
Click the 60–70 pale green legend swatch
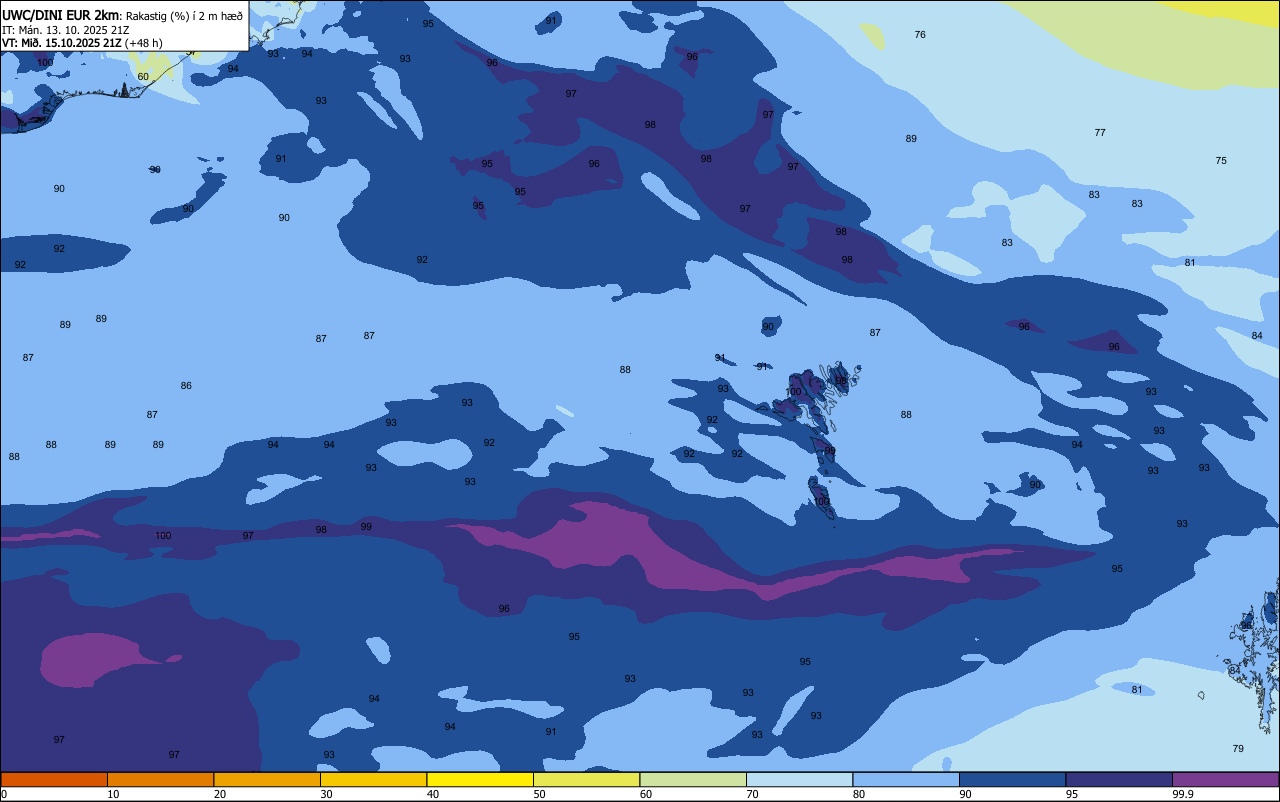coord(693,779)
